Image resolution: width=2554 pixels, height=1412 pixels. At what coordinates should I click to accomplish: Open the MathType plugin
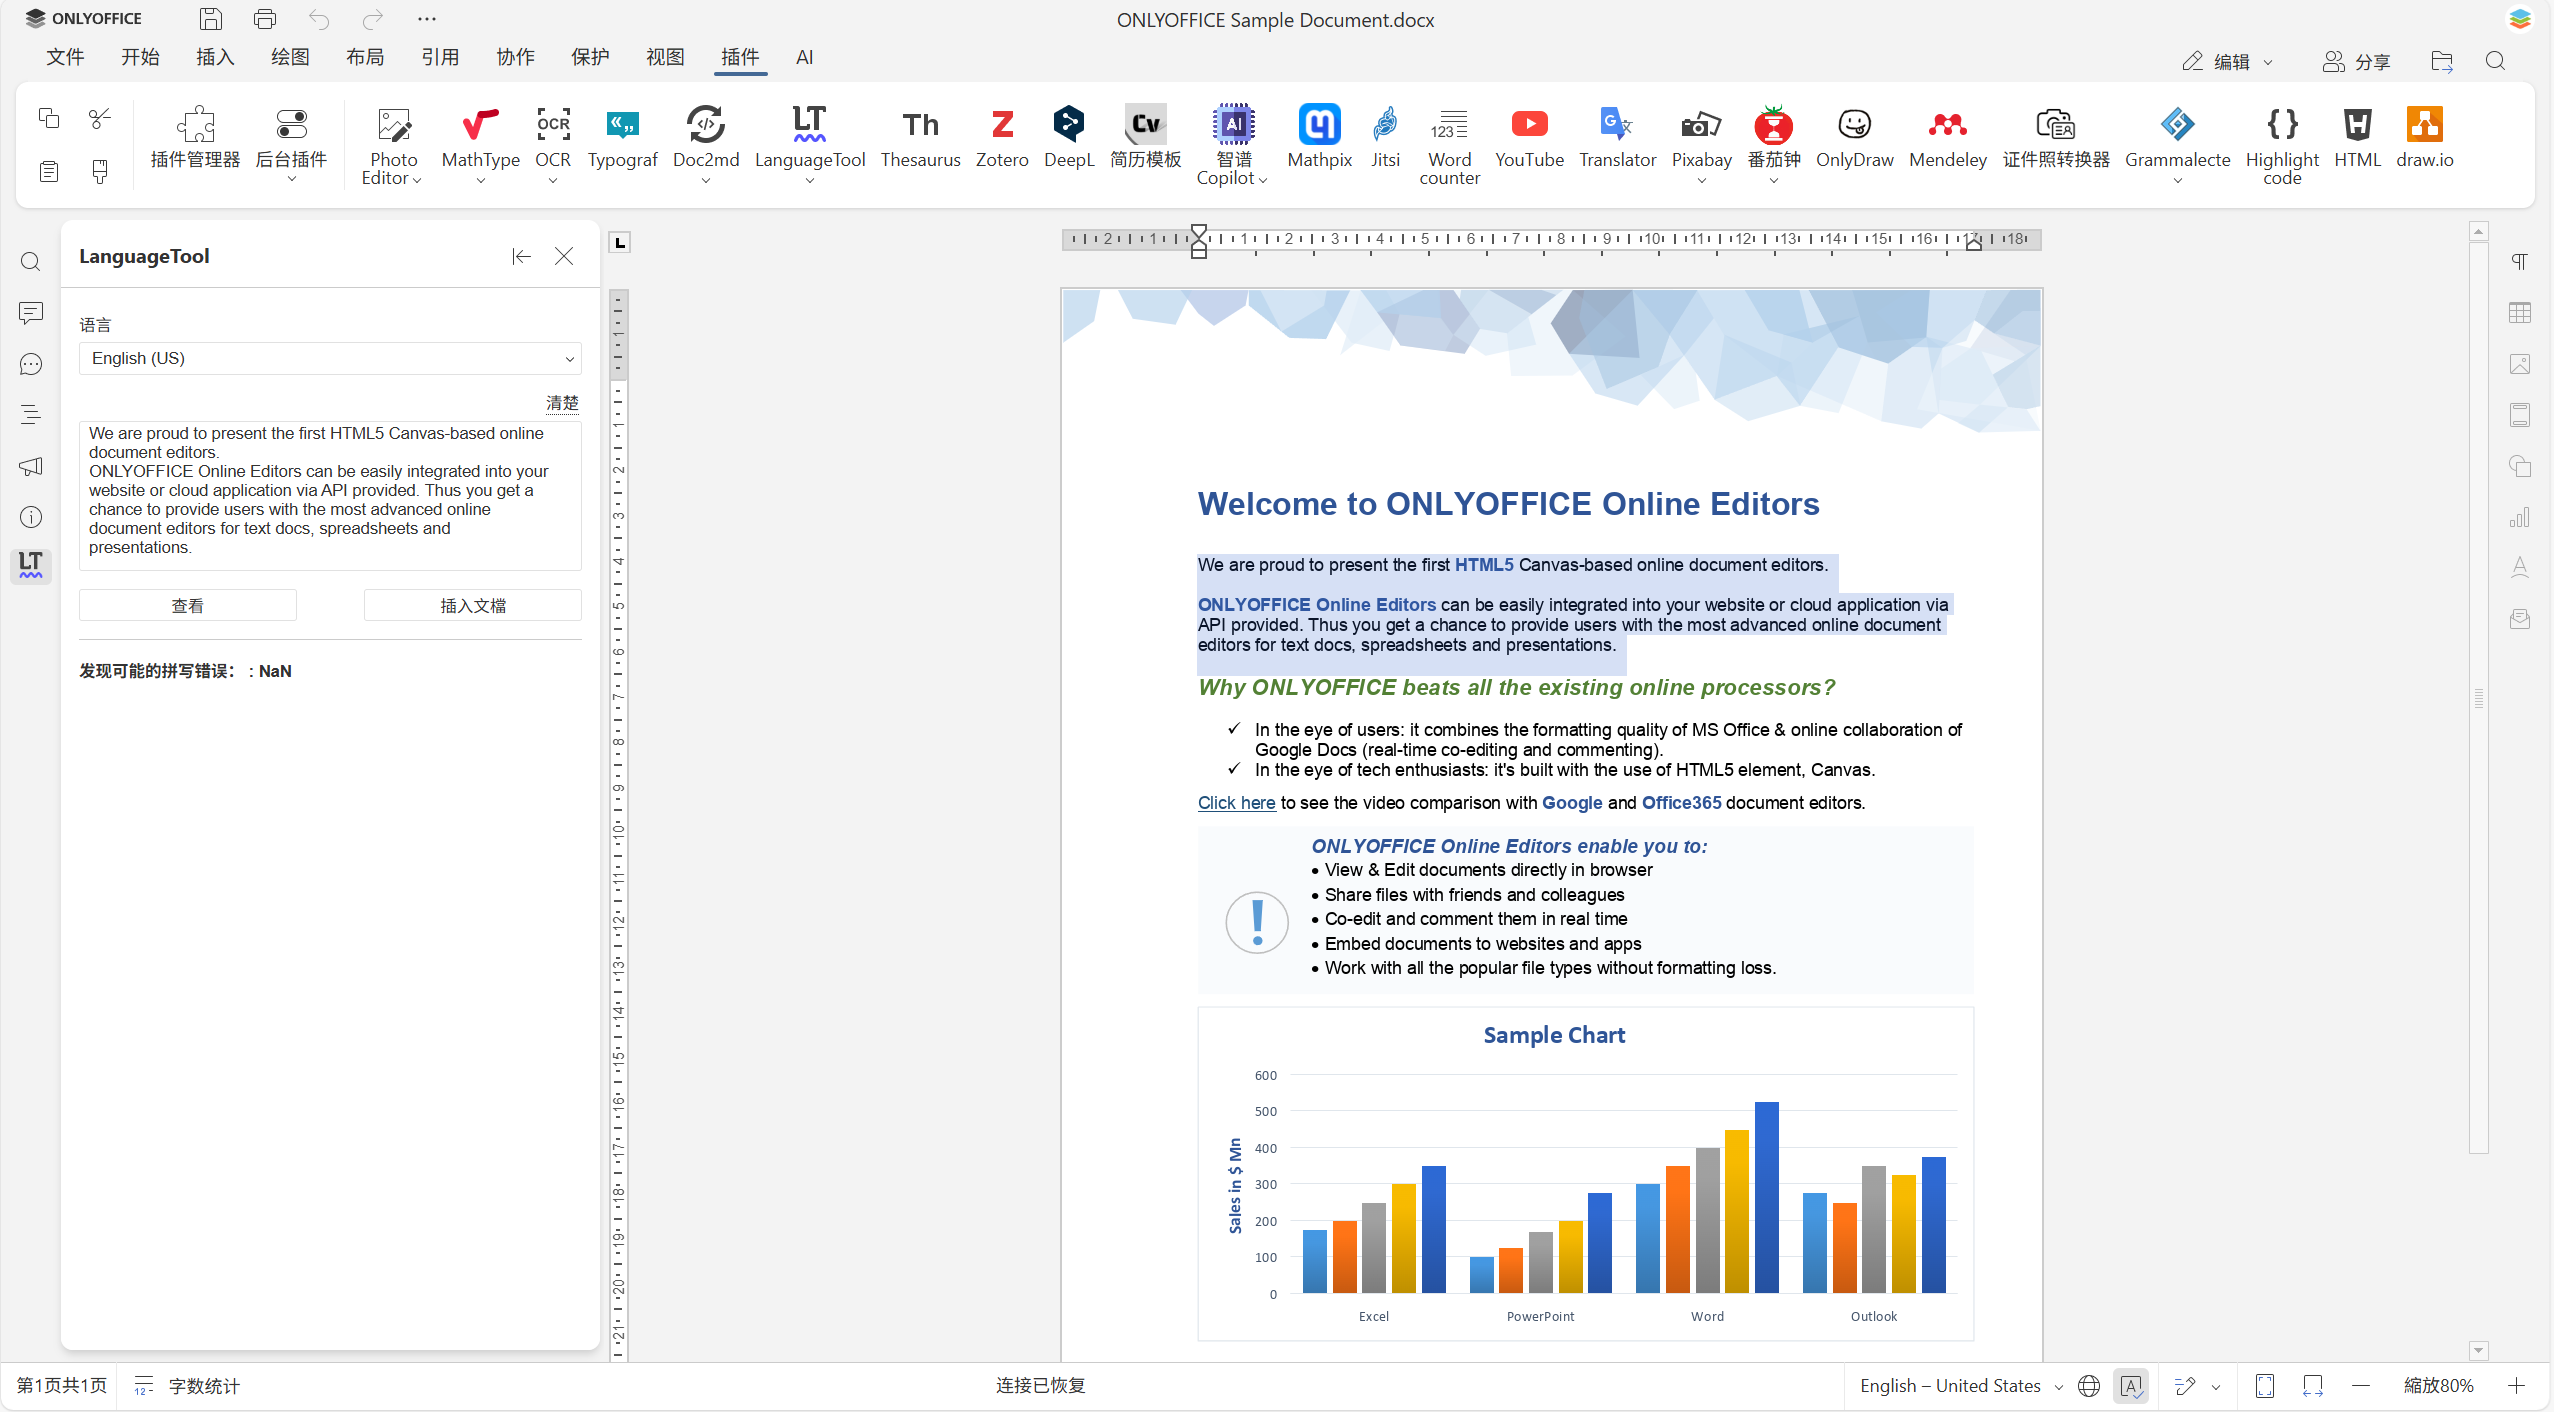(480, 138)
